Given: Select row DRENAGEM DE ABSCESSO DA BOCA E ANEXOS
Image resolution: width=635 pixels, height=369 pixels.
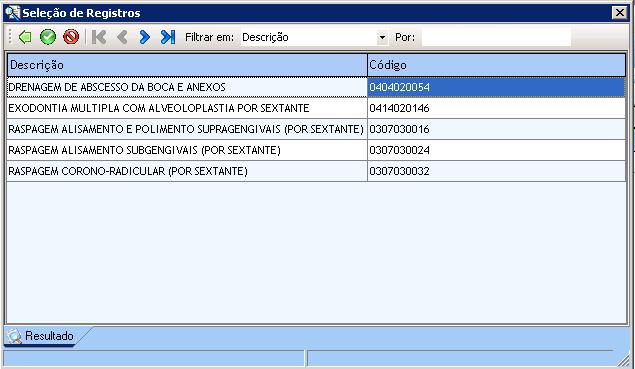Looking at the screenshot, I should pos(187,87).
